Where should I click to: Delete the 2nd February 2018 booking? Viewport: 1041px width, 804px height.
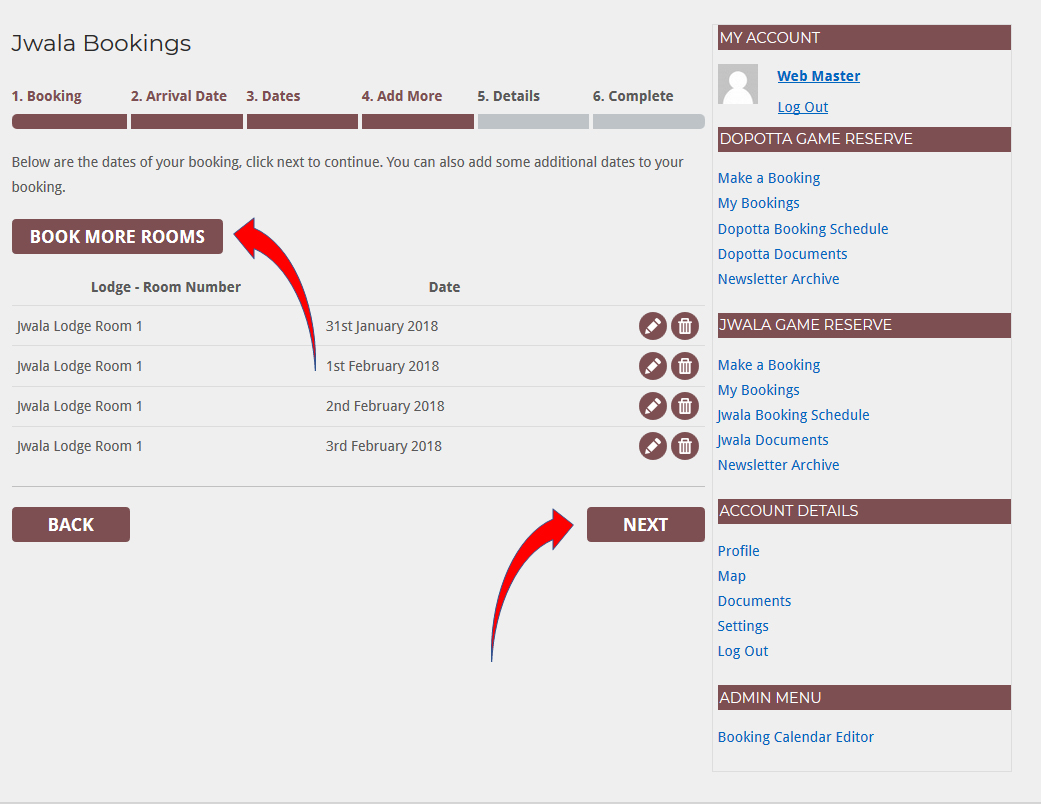(684, 406)
